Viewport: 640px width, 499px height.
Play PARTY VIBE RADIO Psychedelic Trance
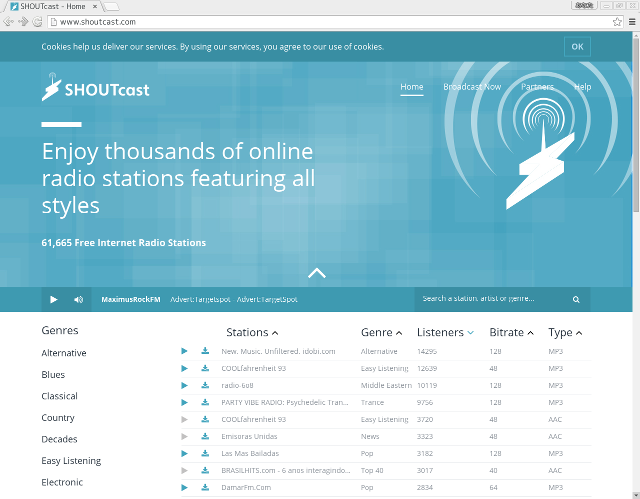coord(184,403)
